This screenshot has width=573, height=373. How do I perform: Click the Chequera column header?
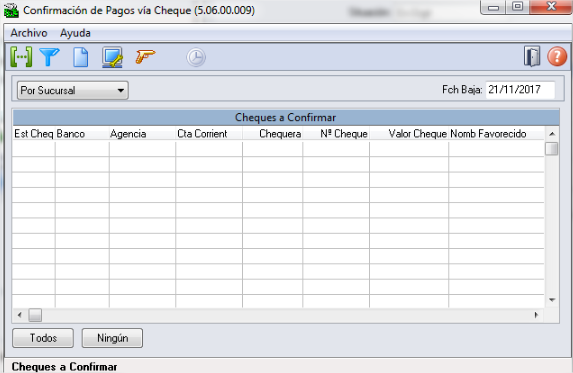pyautogui.click(x=272, y=134)
